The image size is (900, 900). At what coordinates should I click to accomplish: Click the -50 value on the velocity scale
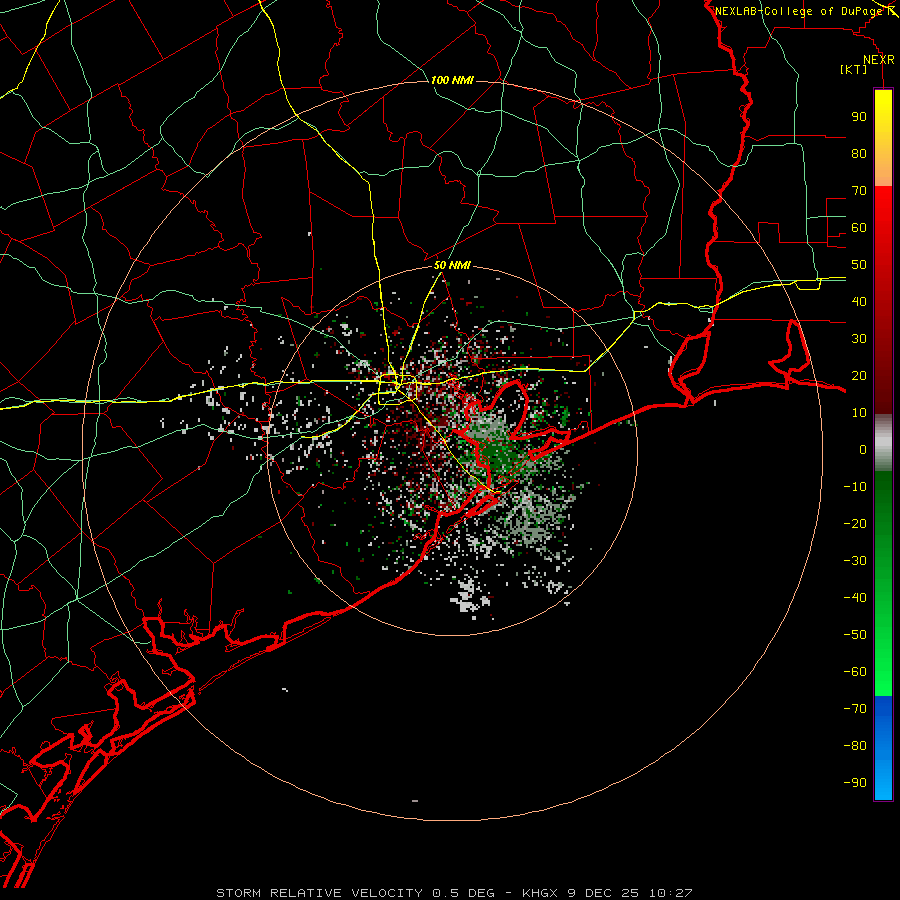855,635
